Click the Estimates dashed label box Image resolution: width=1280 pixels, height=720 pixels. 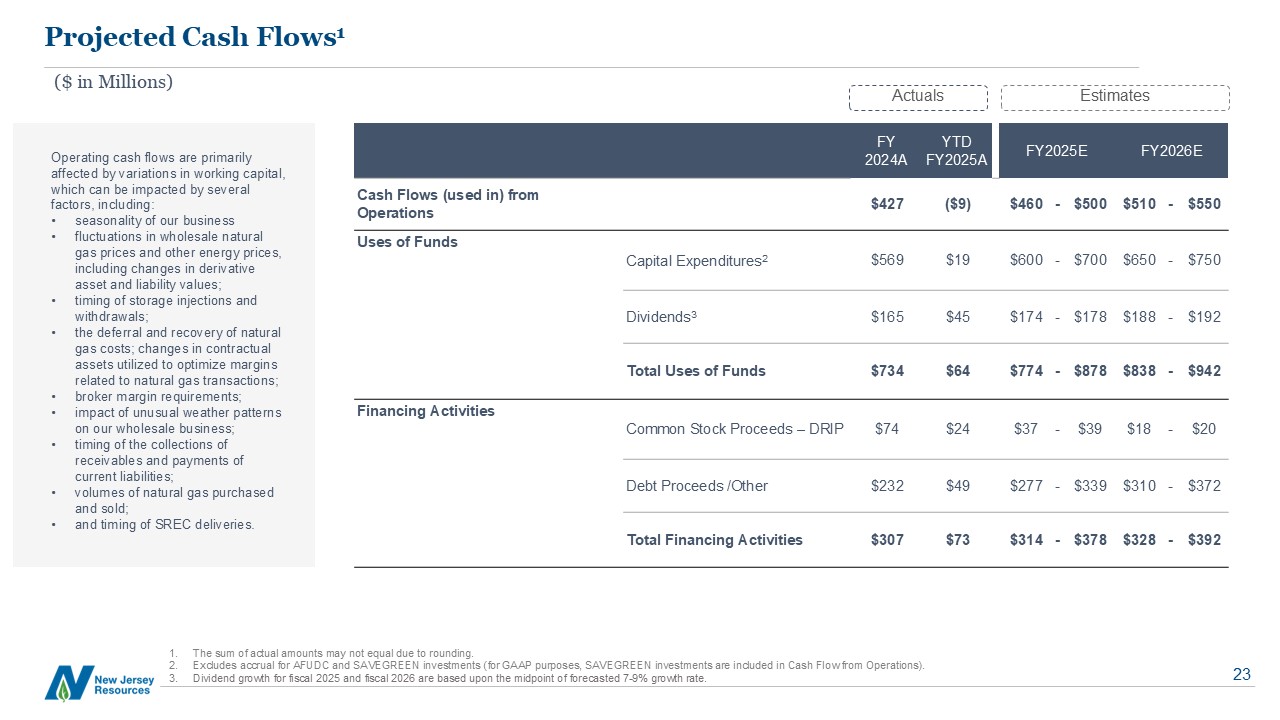coord(1114,96)
